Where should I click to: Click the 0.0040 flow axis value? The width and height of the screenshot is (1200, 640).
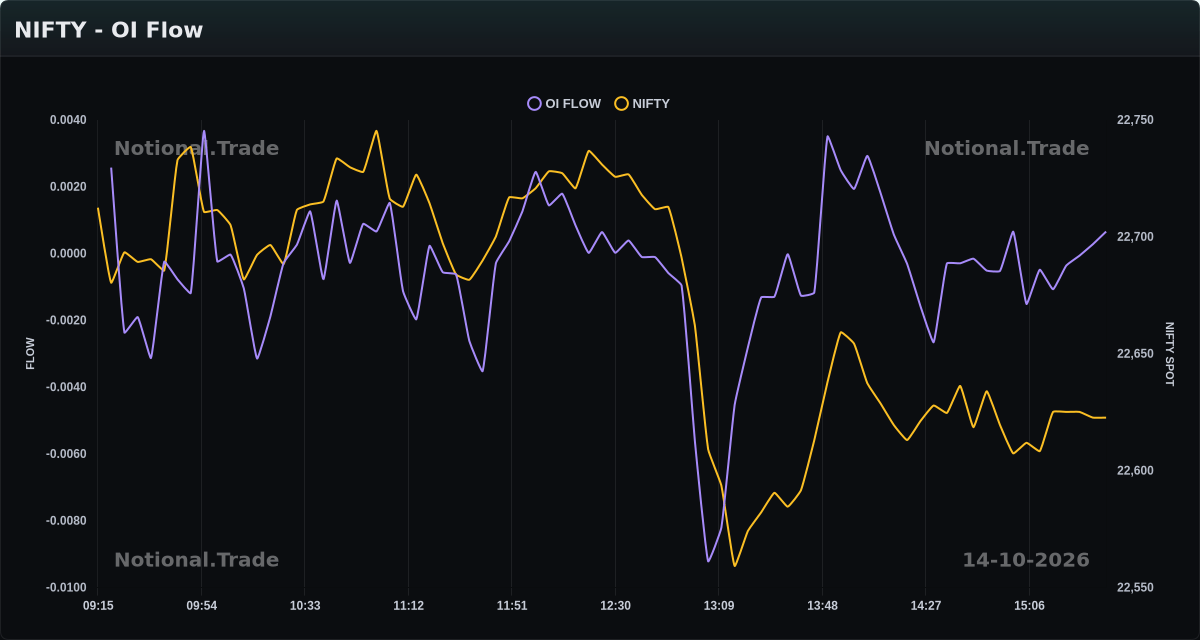click(68, 120)
